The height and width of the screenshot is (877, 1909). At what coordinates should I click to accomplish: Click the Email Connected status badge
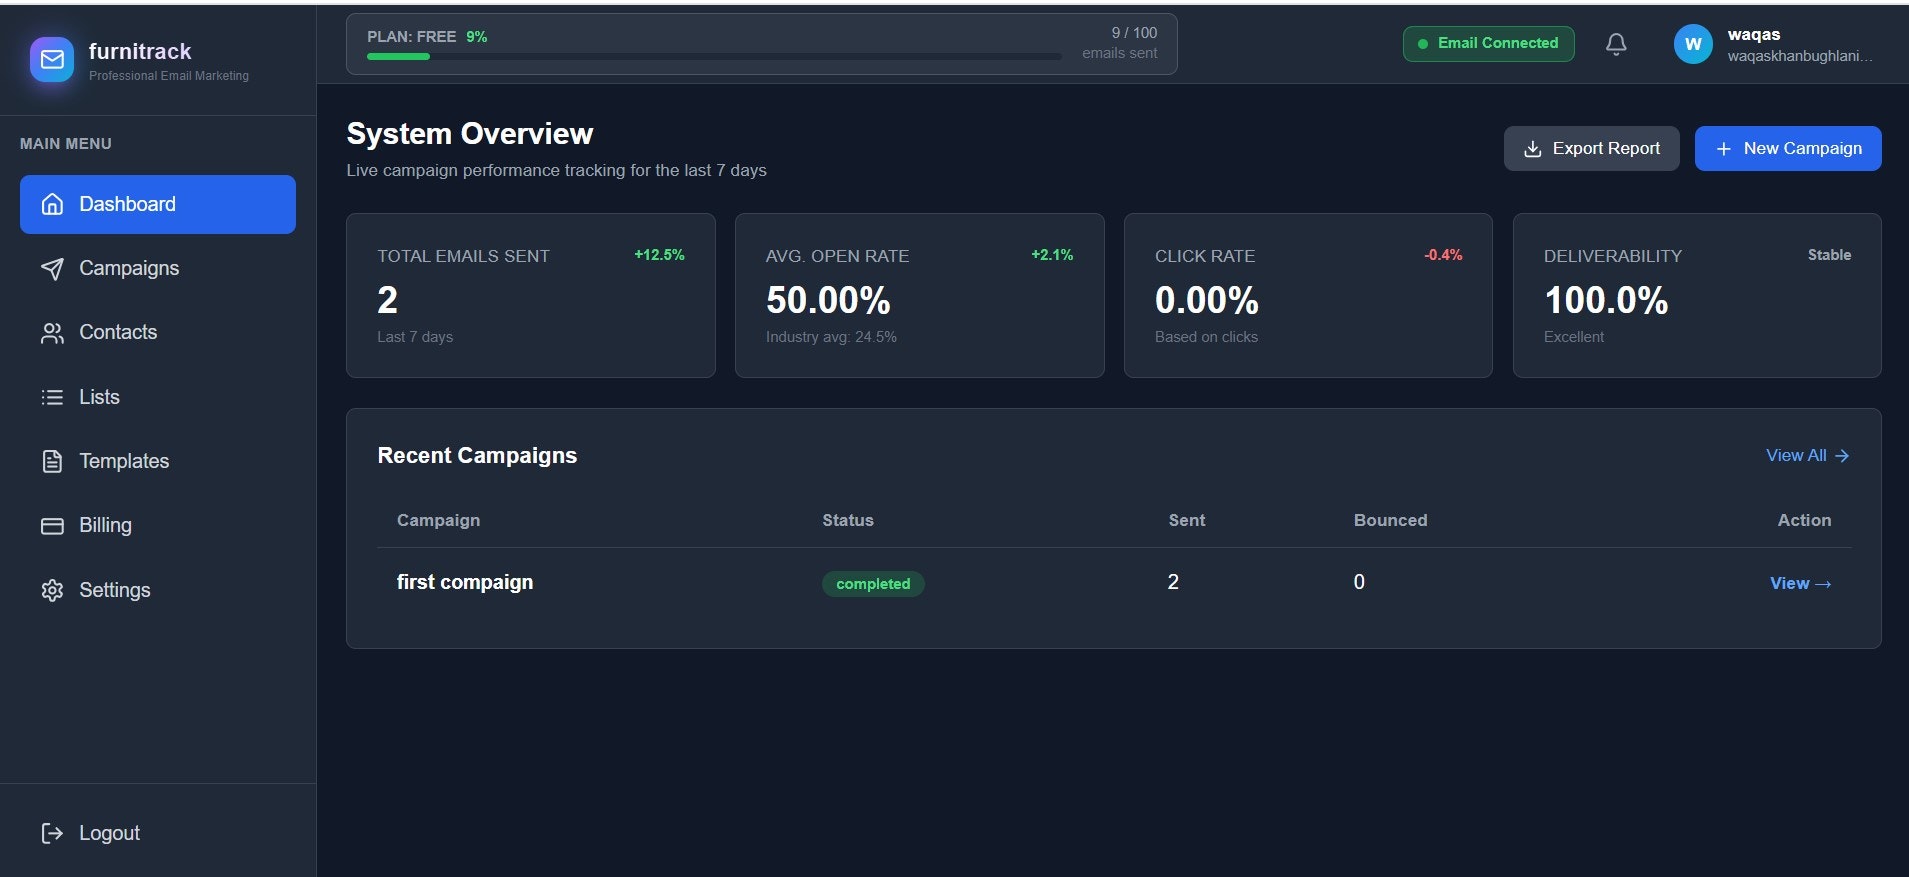1488,44
